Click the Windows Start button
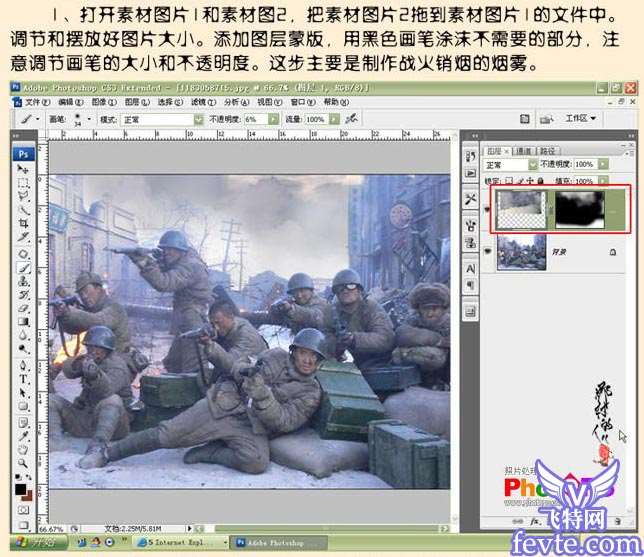The height and width of the screenshot is (557, 644). click(x=39, y=542)
